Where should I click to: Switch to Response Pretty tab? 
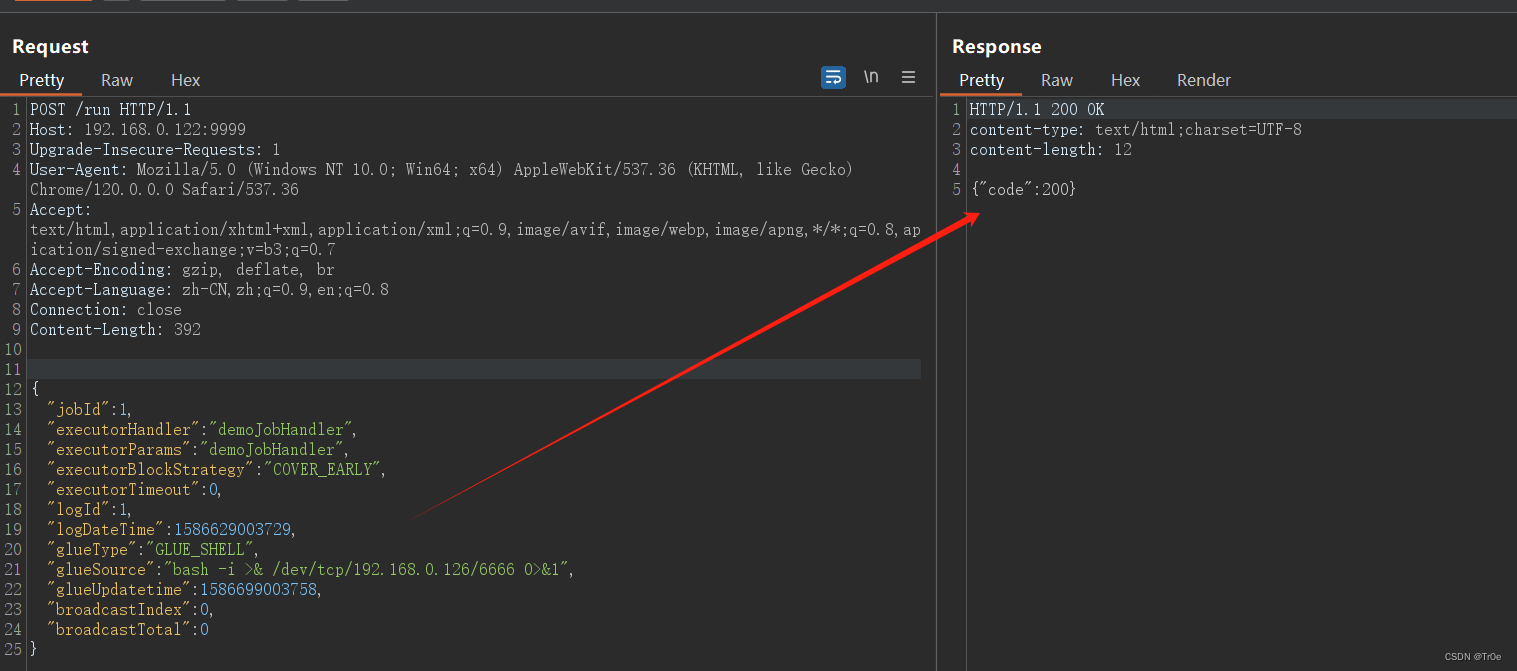981,80
